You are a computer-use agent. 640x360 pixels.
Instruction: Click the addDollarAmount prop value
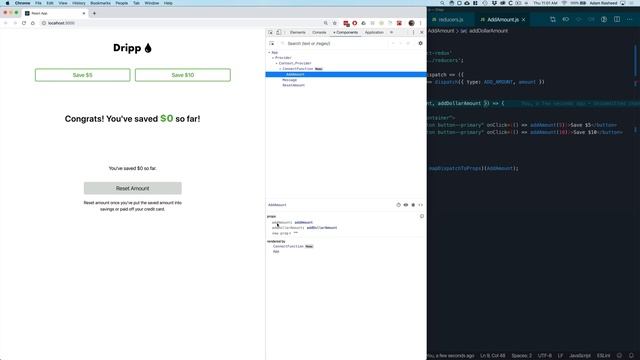coord(322,228)
